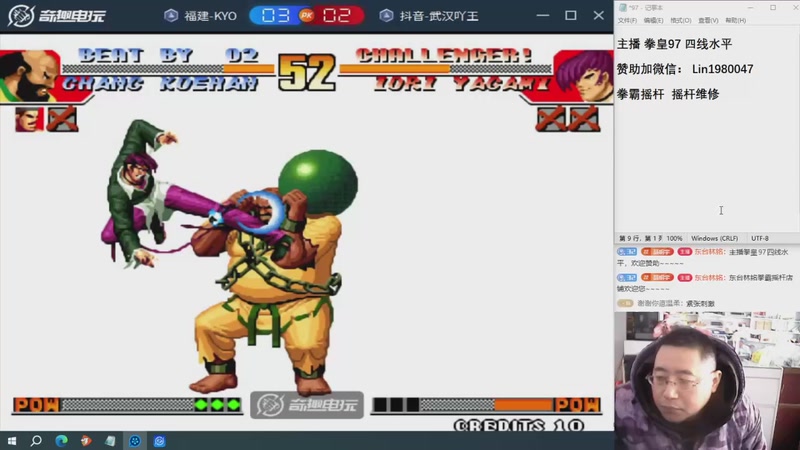The height and width of the screenshot is (450, 800).
Task: Click username 东台林格 in second chat message
Action: pos(709,278)
